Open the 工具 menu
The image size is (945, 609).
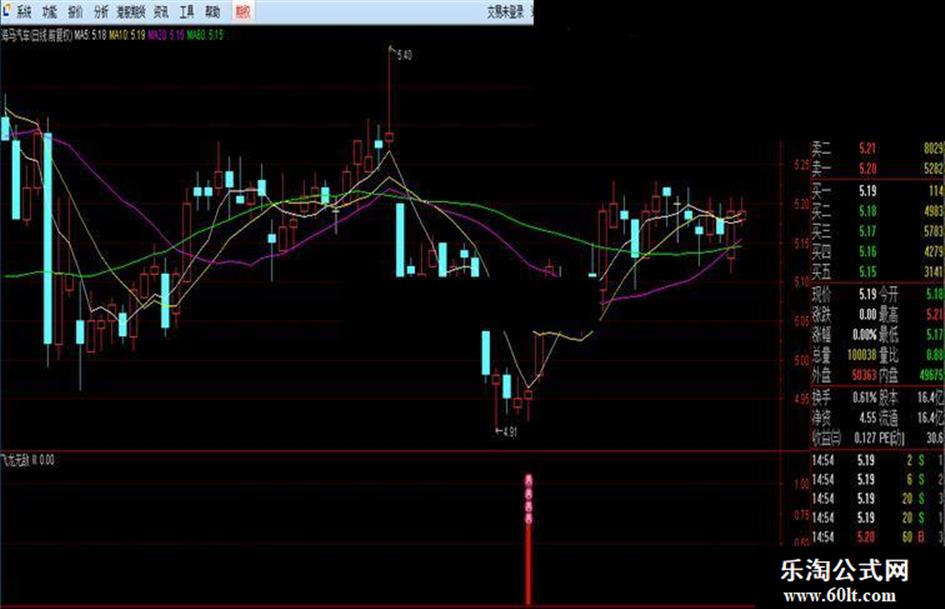click(x=187, y=11)
